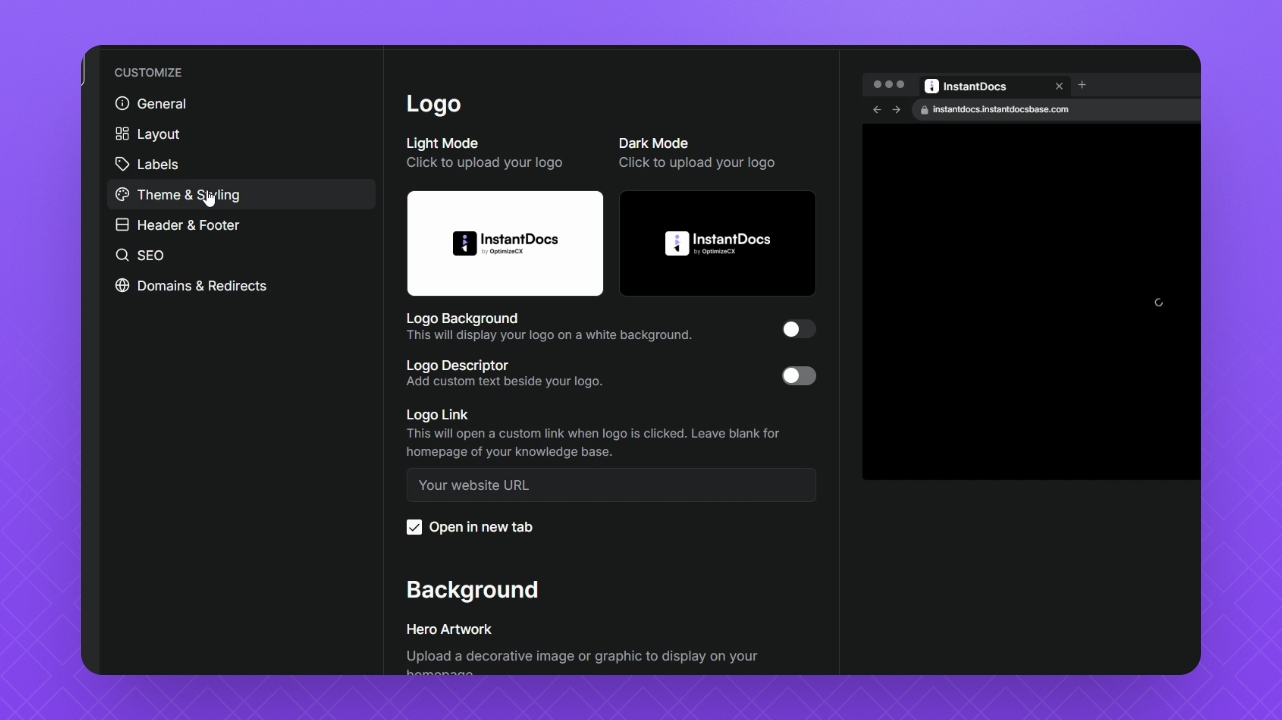Click the Domains & Redirects globe icon
The height and width of the screenshot is (720, 1282).
click(x=122, y=286)
